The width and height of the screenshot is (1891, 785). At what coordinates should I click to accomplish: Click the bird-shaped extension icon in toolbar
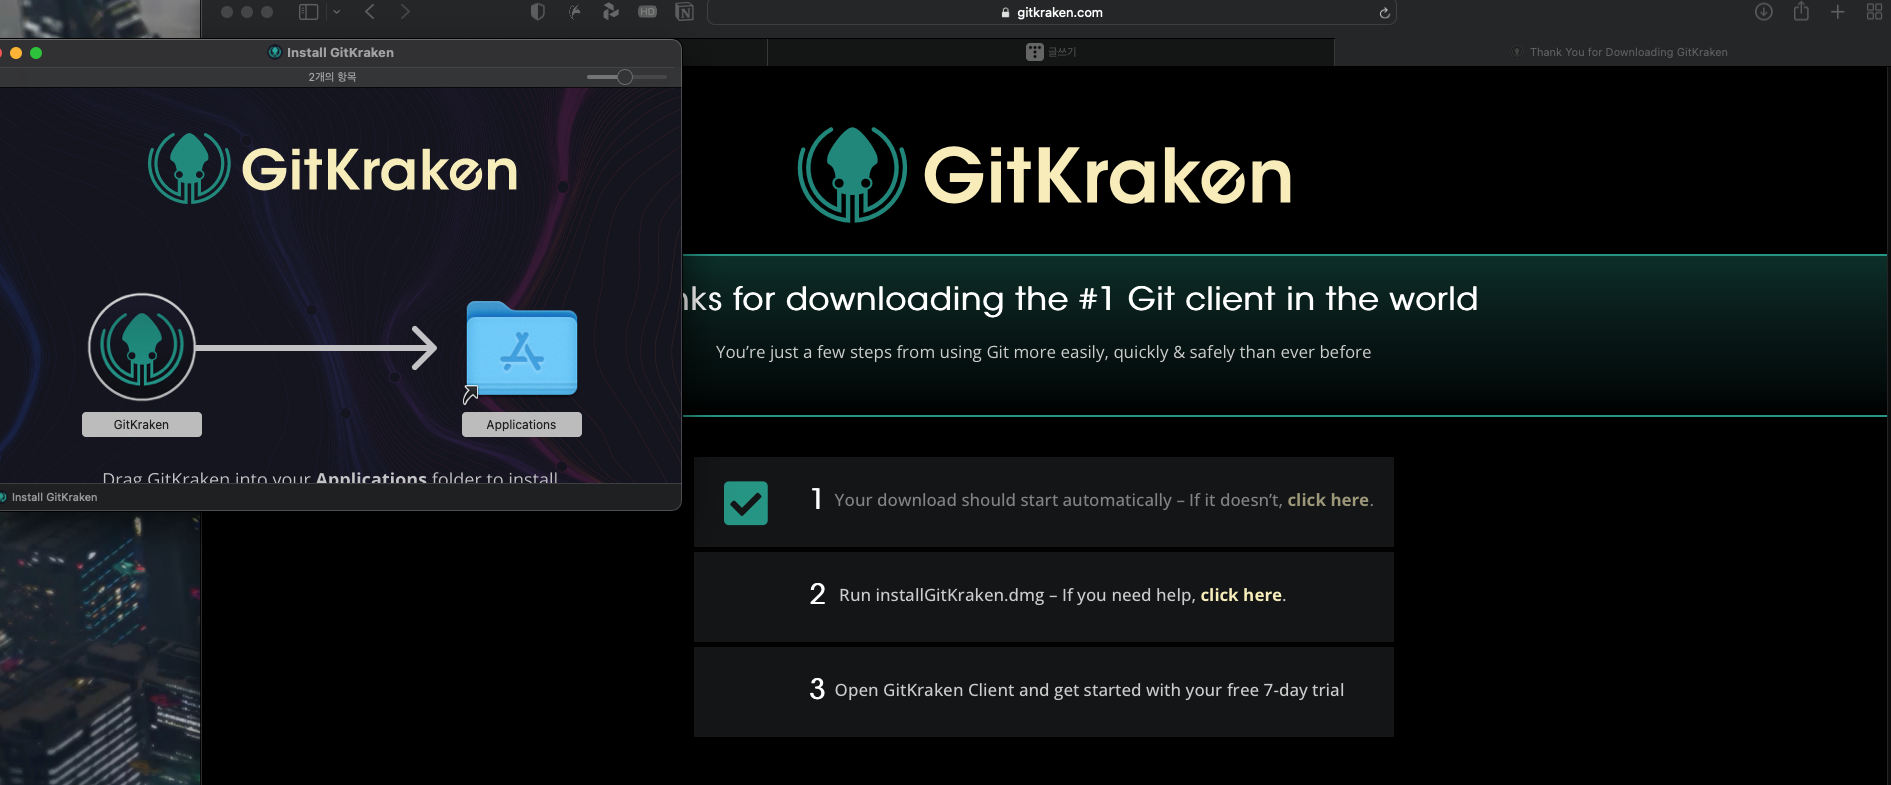(x=575, y=12)
